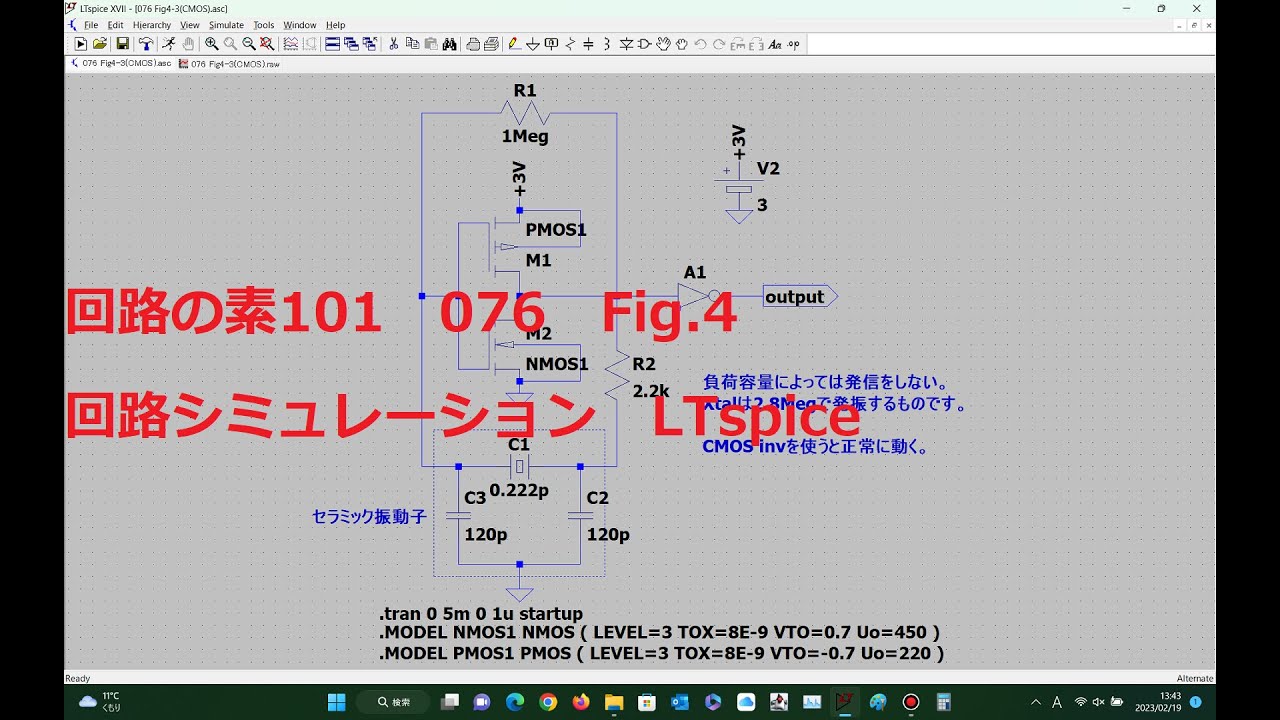Halt the simulation with hand icon
Screen dimensions: 1280x720
coord(188,44)
